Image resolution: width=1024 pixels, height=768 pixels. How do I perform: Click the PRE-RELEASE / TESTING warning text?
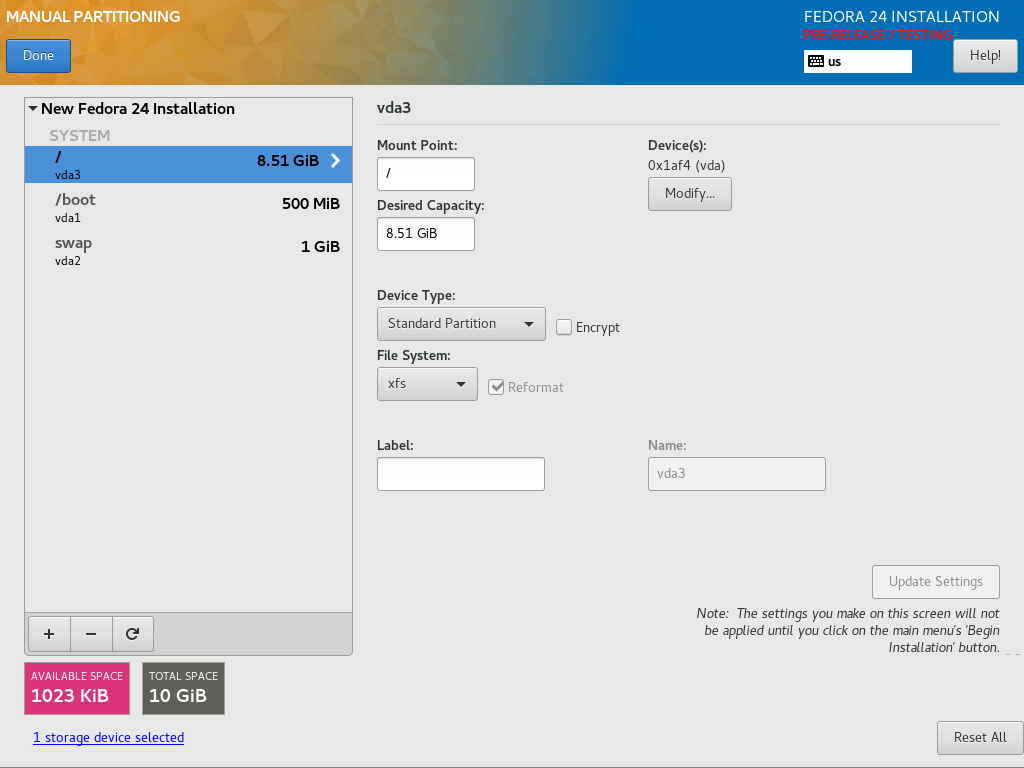pos(878,35)
